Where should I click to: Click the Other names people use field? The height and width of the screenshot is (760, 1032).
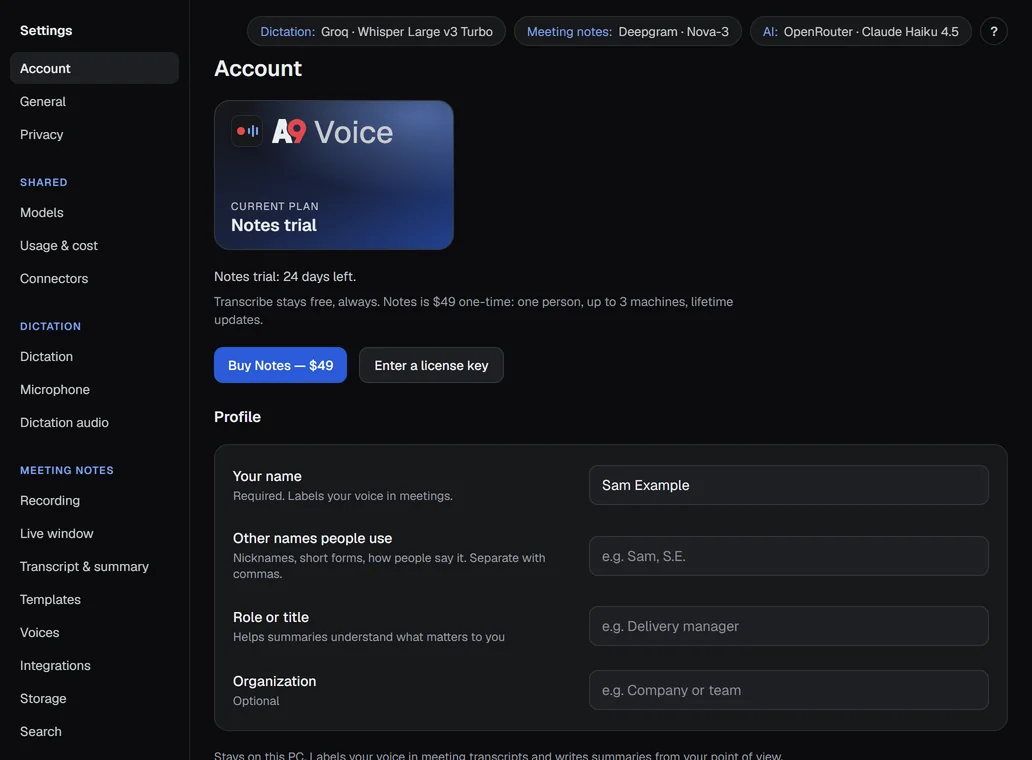788,556
